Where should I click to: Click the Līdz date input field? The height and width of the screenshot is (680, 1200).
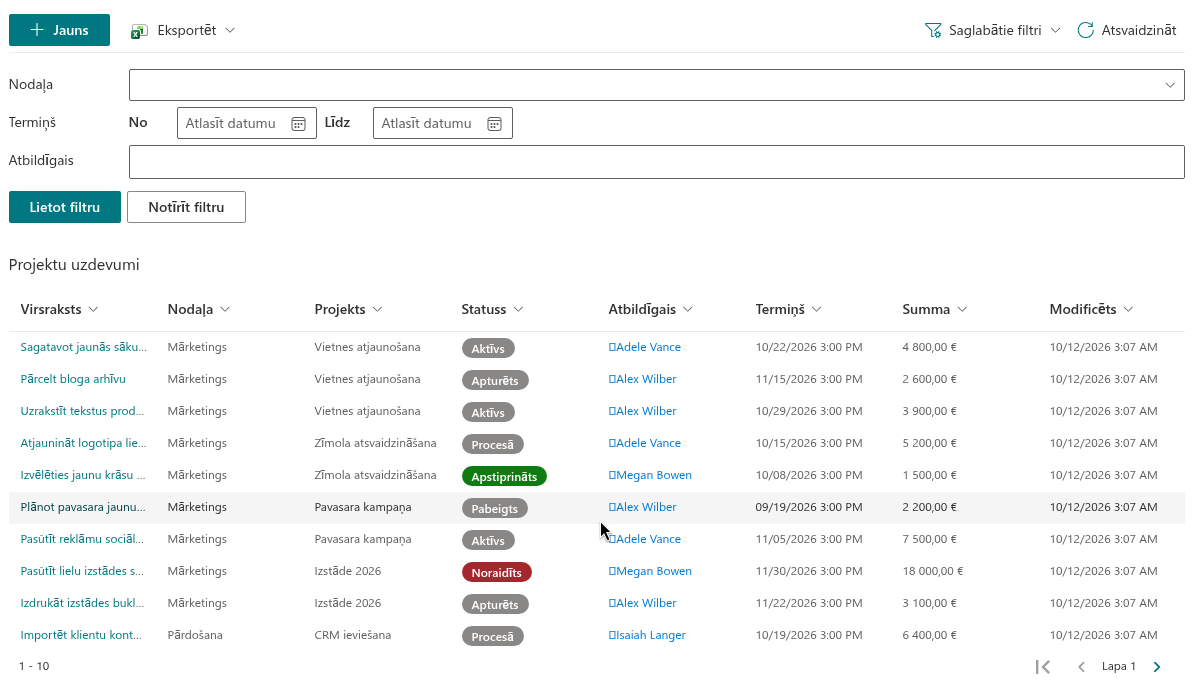click(x=442, y=123)
